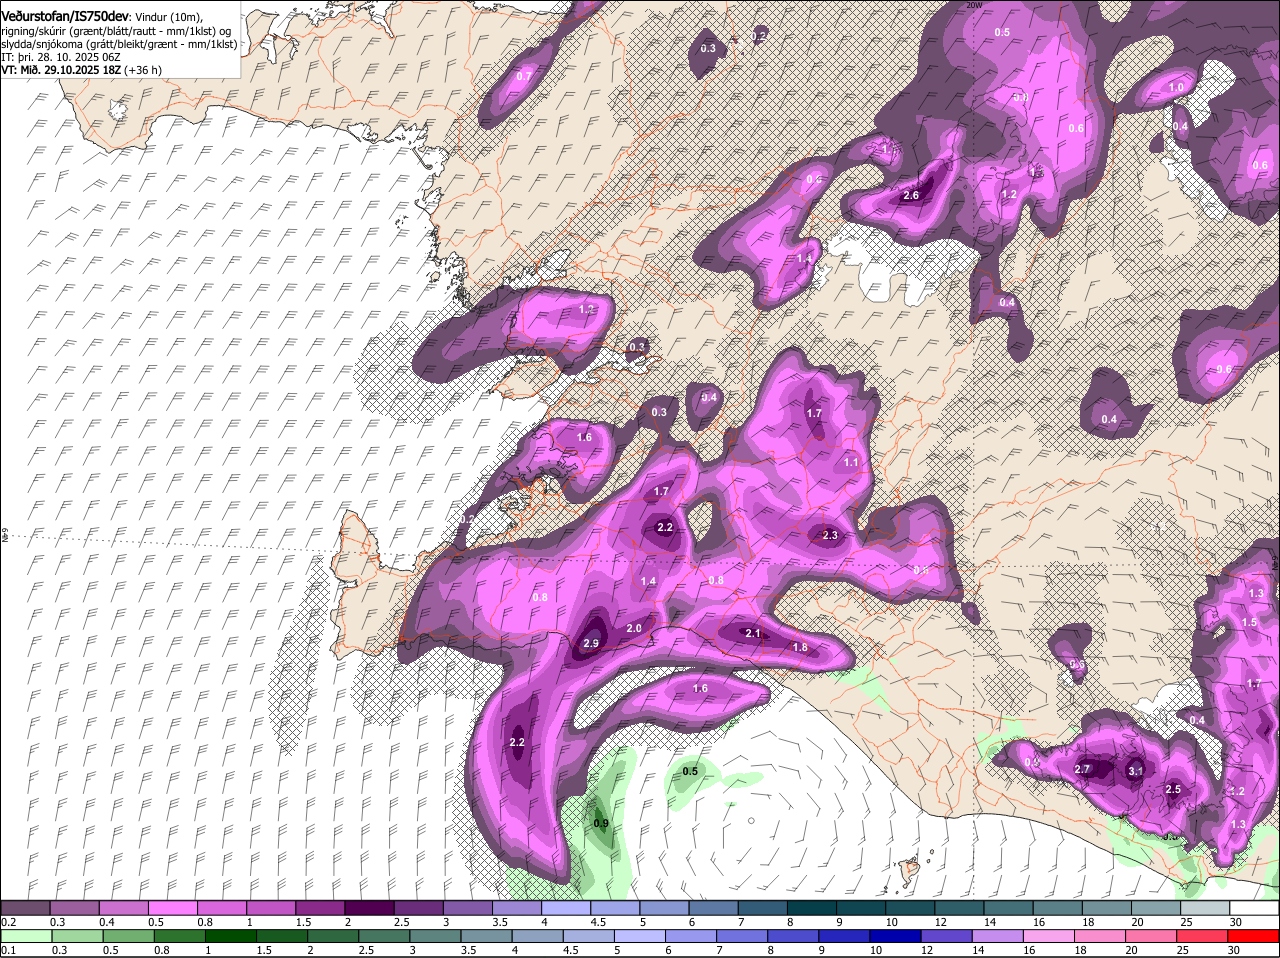The height and width of the screenshot is (958, 1280).
Task: Select the 2.6 value label in the north
Action: tap(911, 195)
